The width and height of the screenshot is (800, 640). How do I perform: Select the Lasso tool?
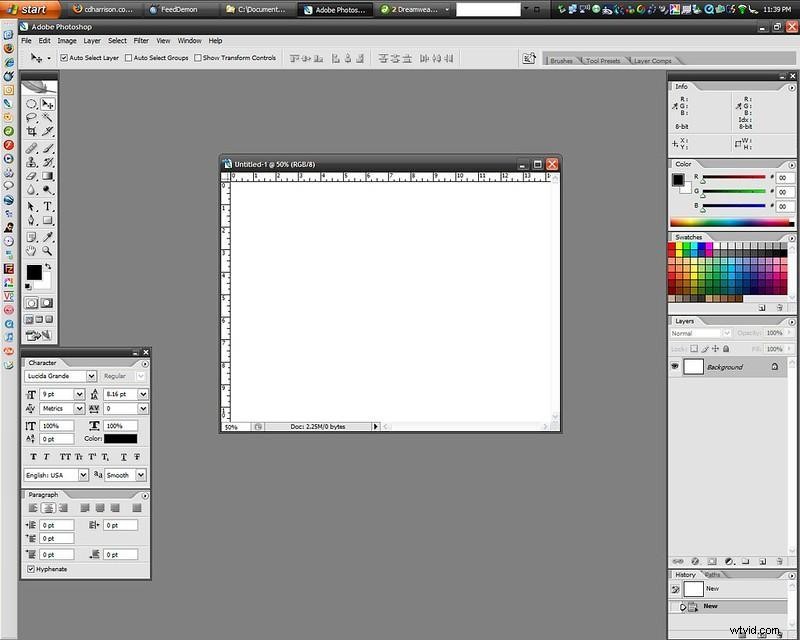34,117
